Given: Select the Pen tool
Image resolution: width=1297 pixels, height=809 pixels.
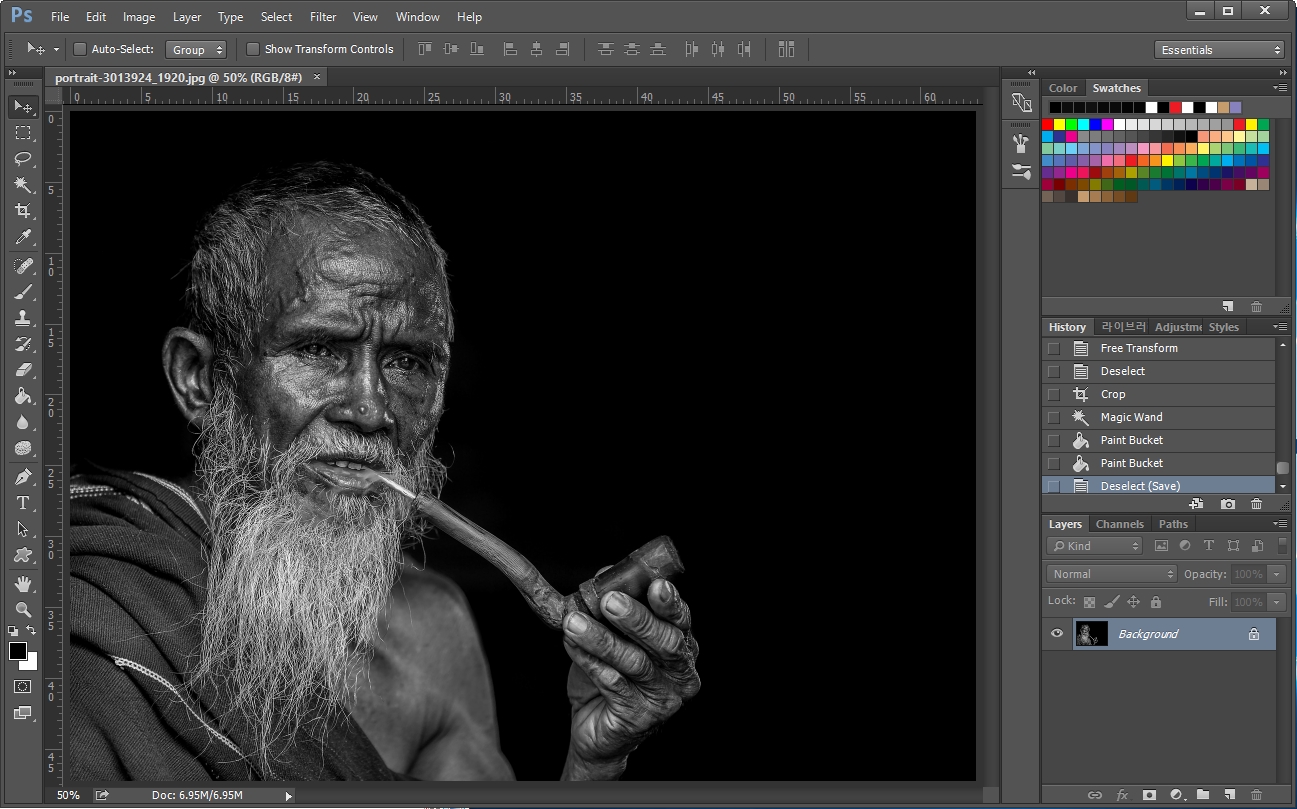Looking at the screenshot, I should (22, 477).
